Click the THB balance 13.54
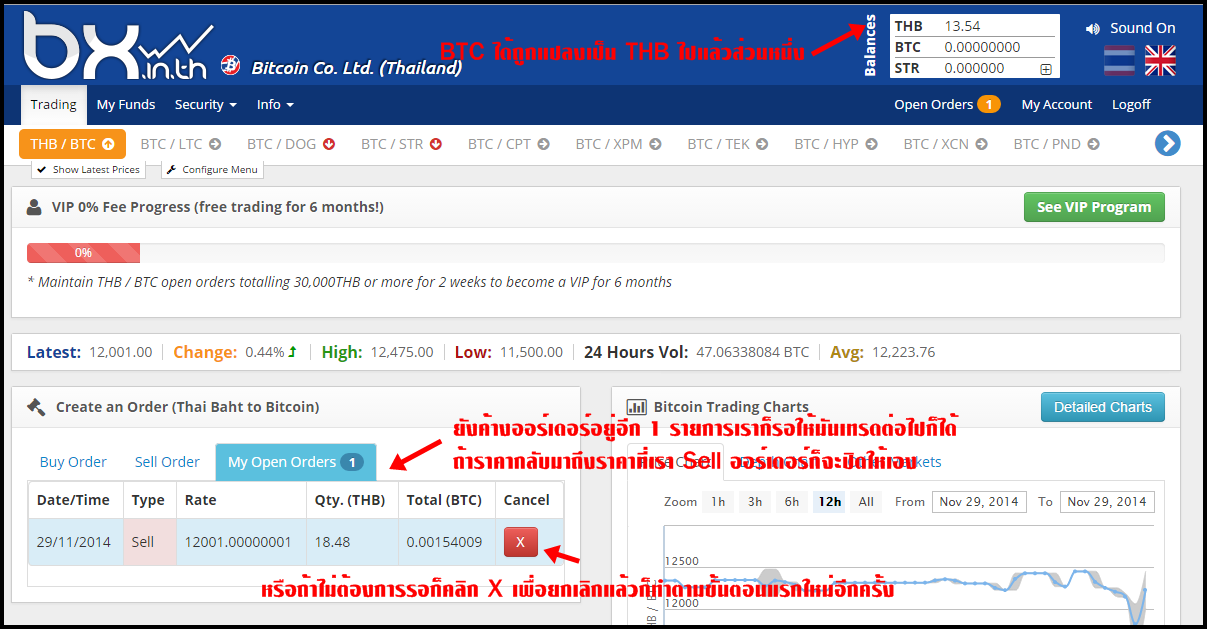 963,26
